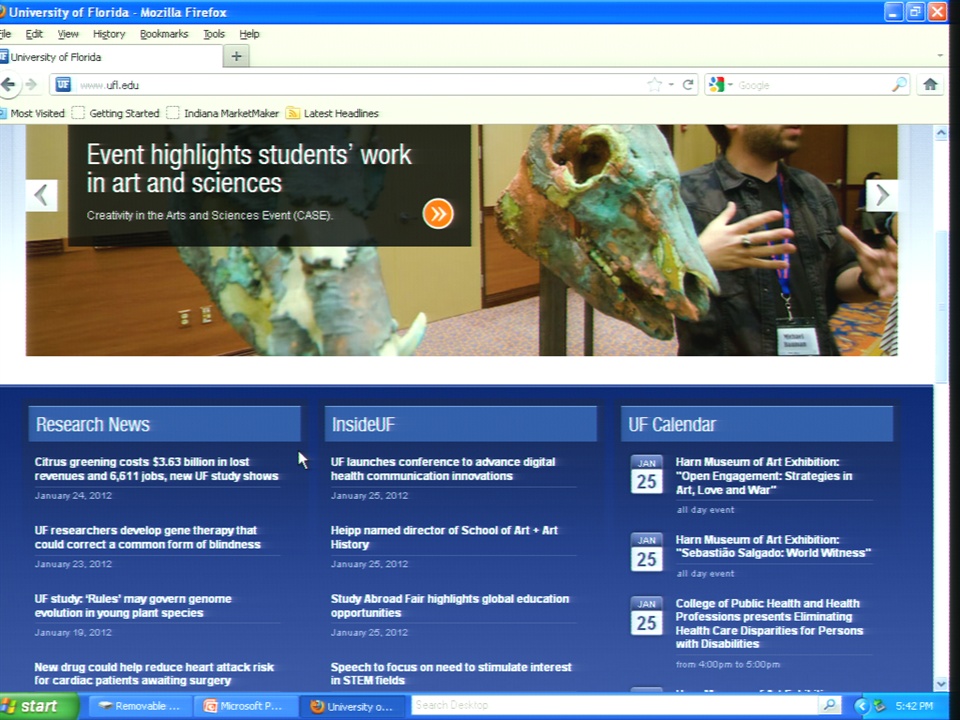Click the Windows start button
The image size is (960, 720).
click(x=38, y=706)
